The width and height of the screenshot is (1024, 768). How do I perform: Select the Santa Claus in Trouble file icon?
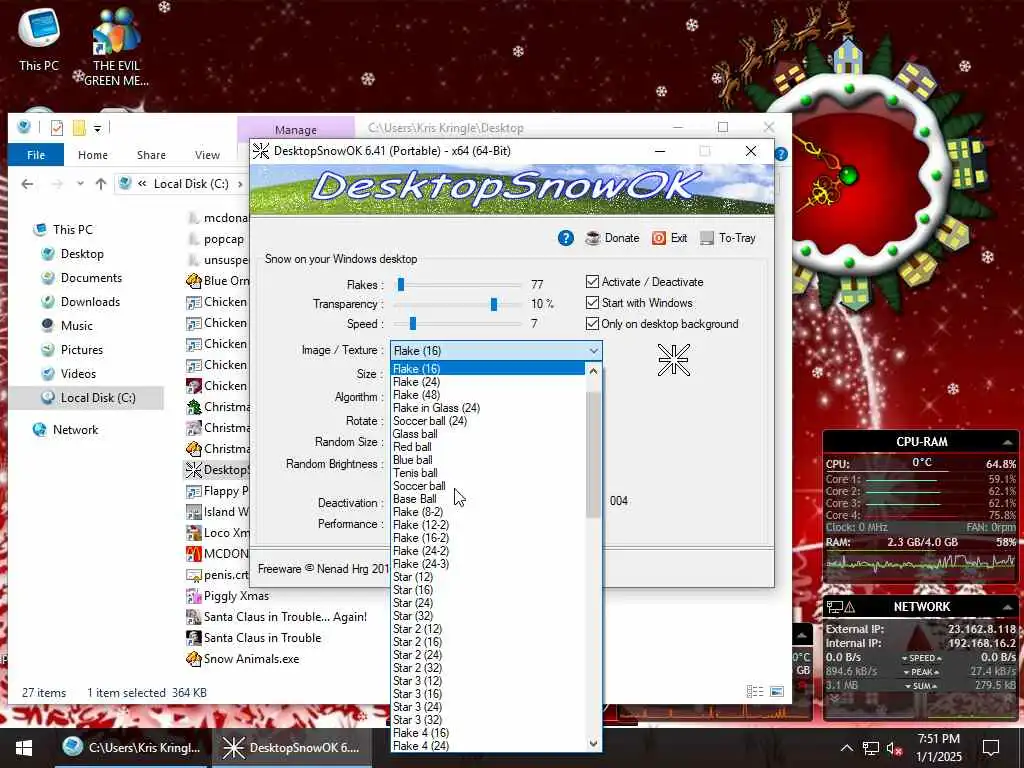click(x=193, y=637)
